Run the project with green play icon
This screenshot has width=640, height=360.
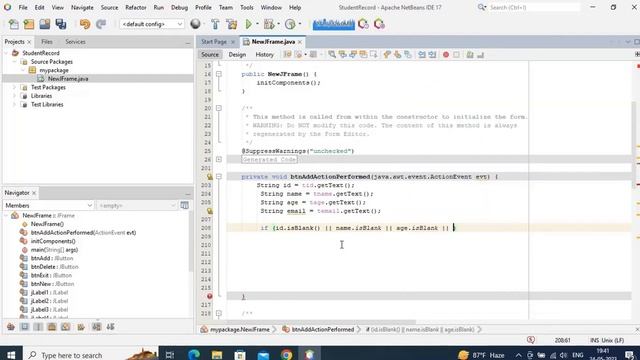point(248,24)
